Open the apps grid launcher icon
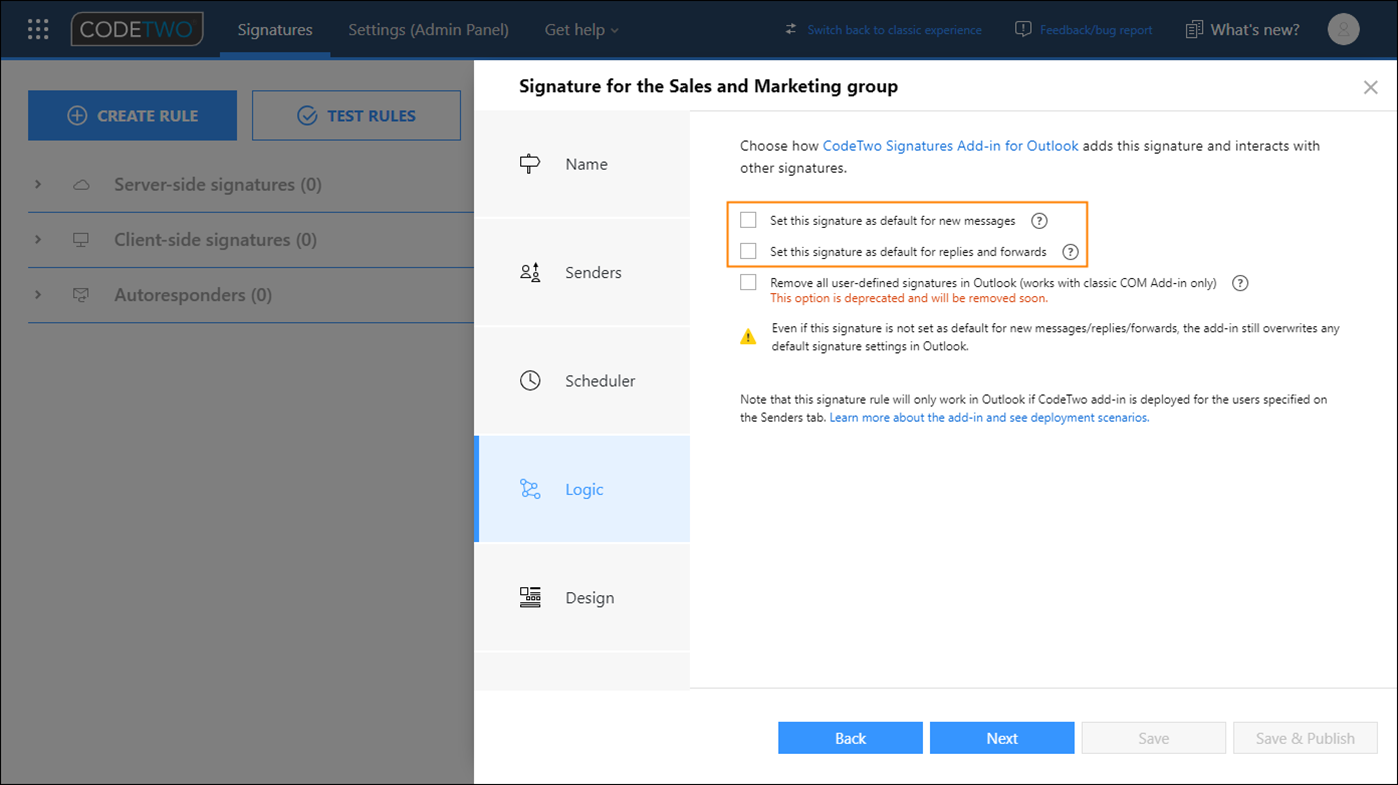 [x=37, y=29]
